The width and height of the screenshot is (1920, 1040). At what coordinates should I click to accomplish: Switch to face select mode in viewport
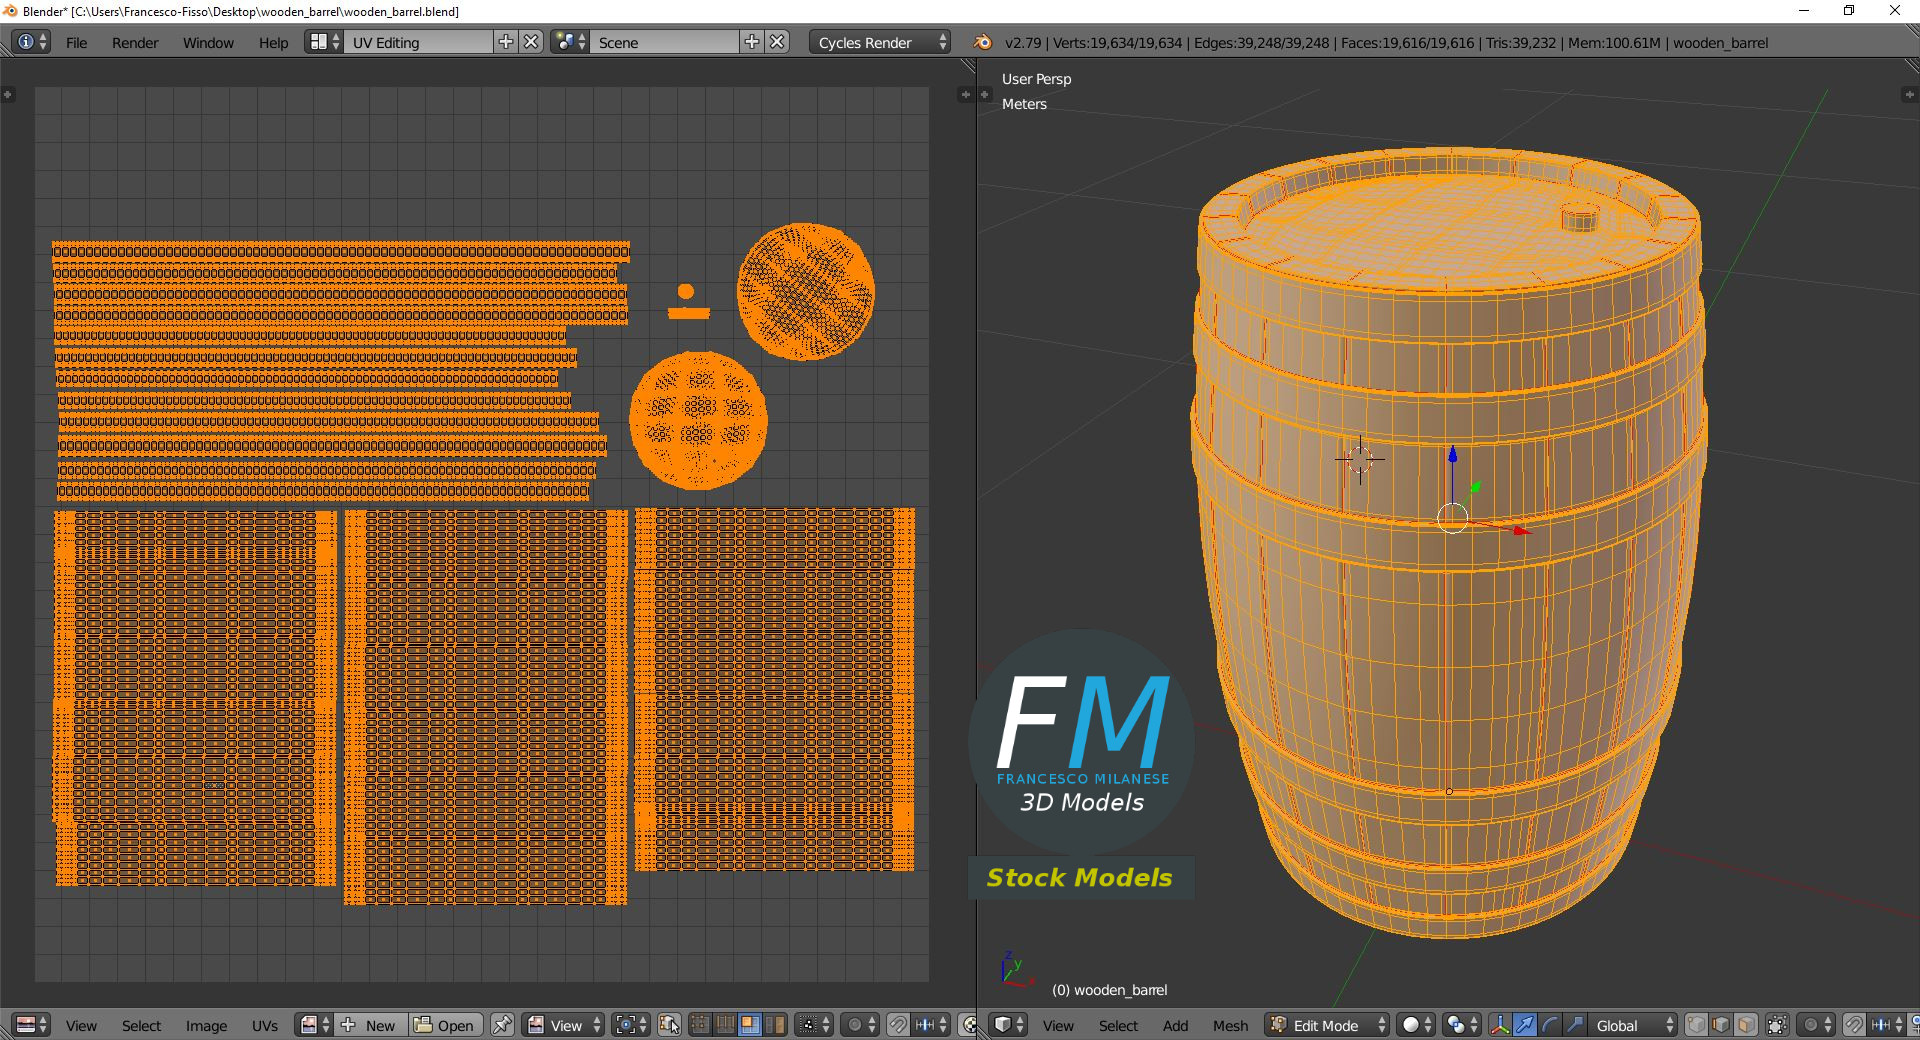pyautogui.click(x=1746, y=1025)
